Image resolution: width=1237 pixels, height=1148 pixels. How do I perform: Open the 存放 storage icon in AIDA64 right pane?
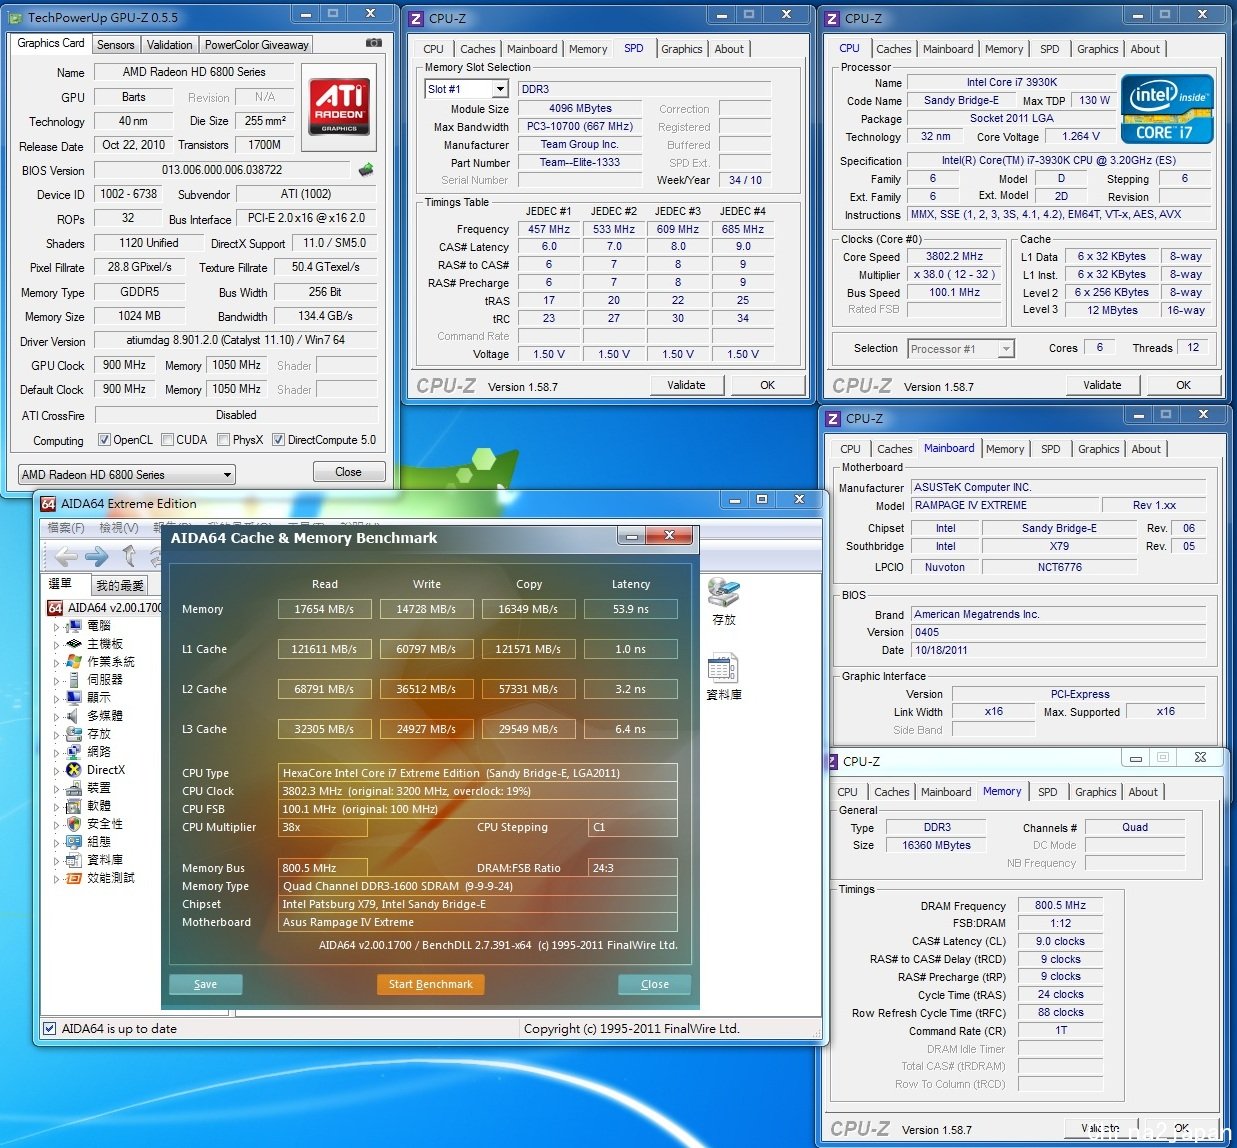(723, 593)
